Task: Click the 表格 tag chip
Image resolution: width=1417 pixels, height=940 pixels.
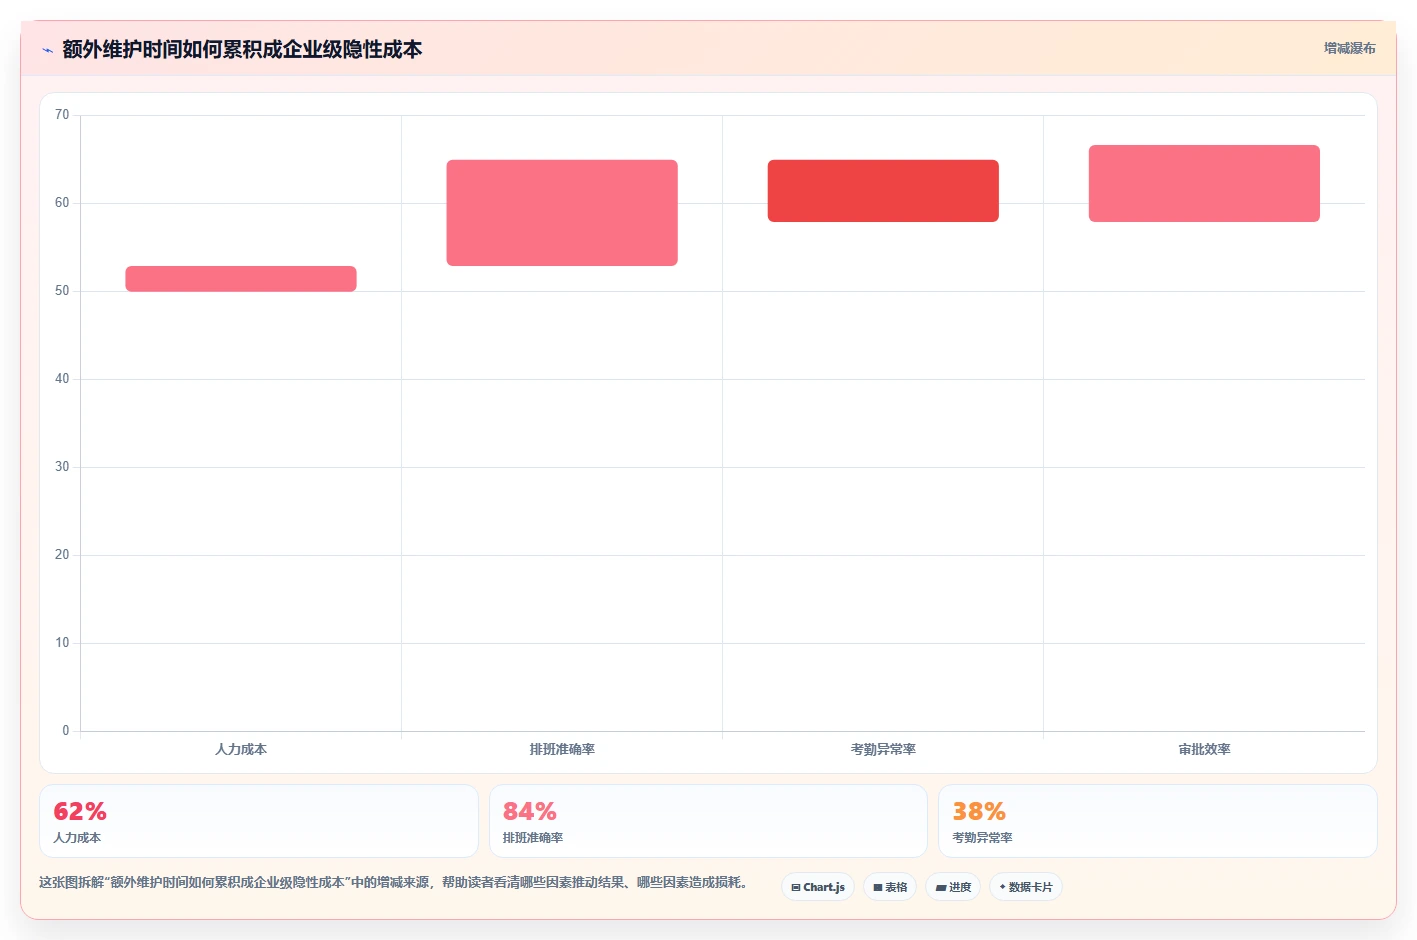Action: pyautogui.click(x=890, y=887)
